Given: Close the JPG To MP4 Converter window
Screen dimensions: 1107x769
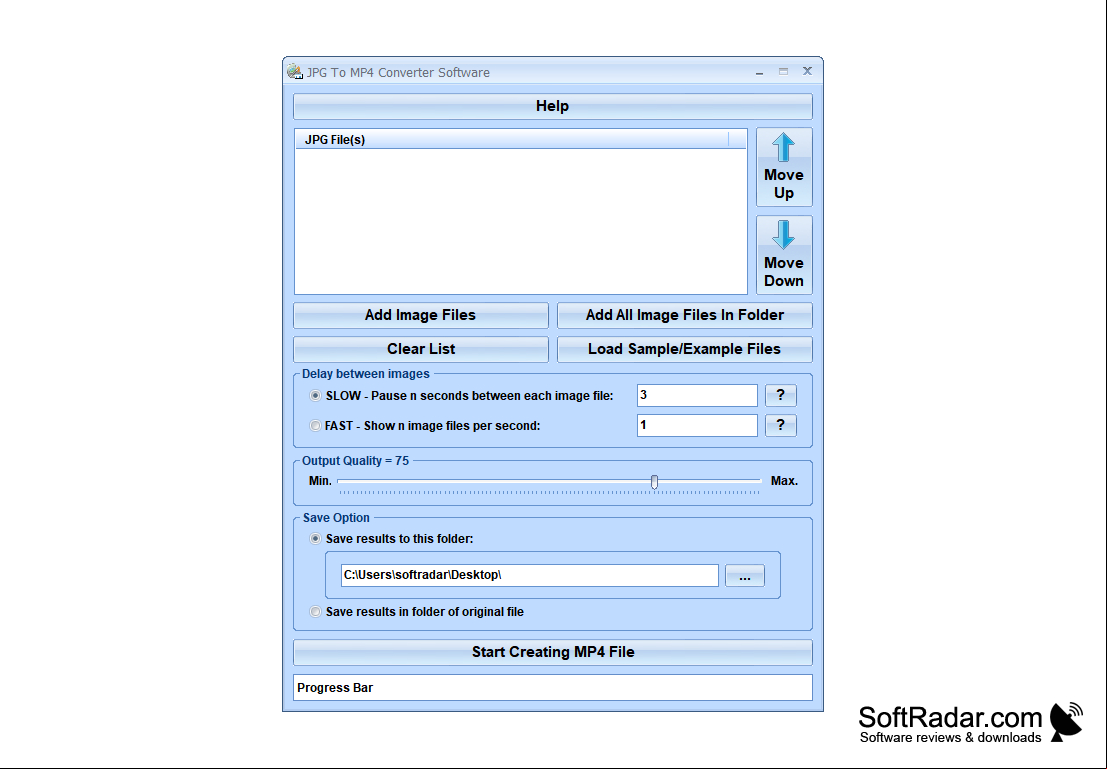Looking at the screenshot, I should (808, 71).
